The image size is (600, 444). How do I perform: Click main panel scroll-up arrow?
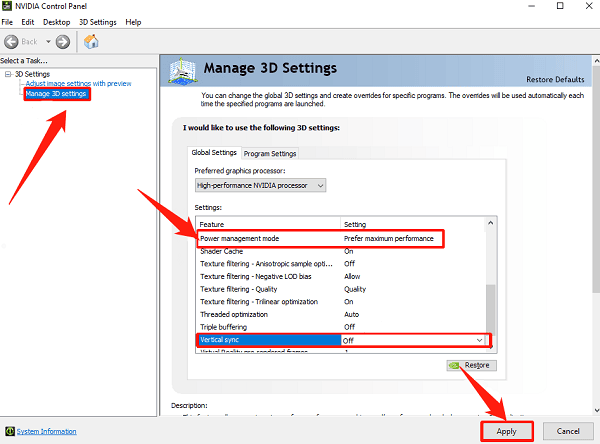tap(596, 60)
